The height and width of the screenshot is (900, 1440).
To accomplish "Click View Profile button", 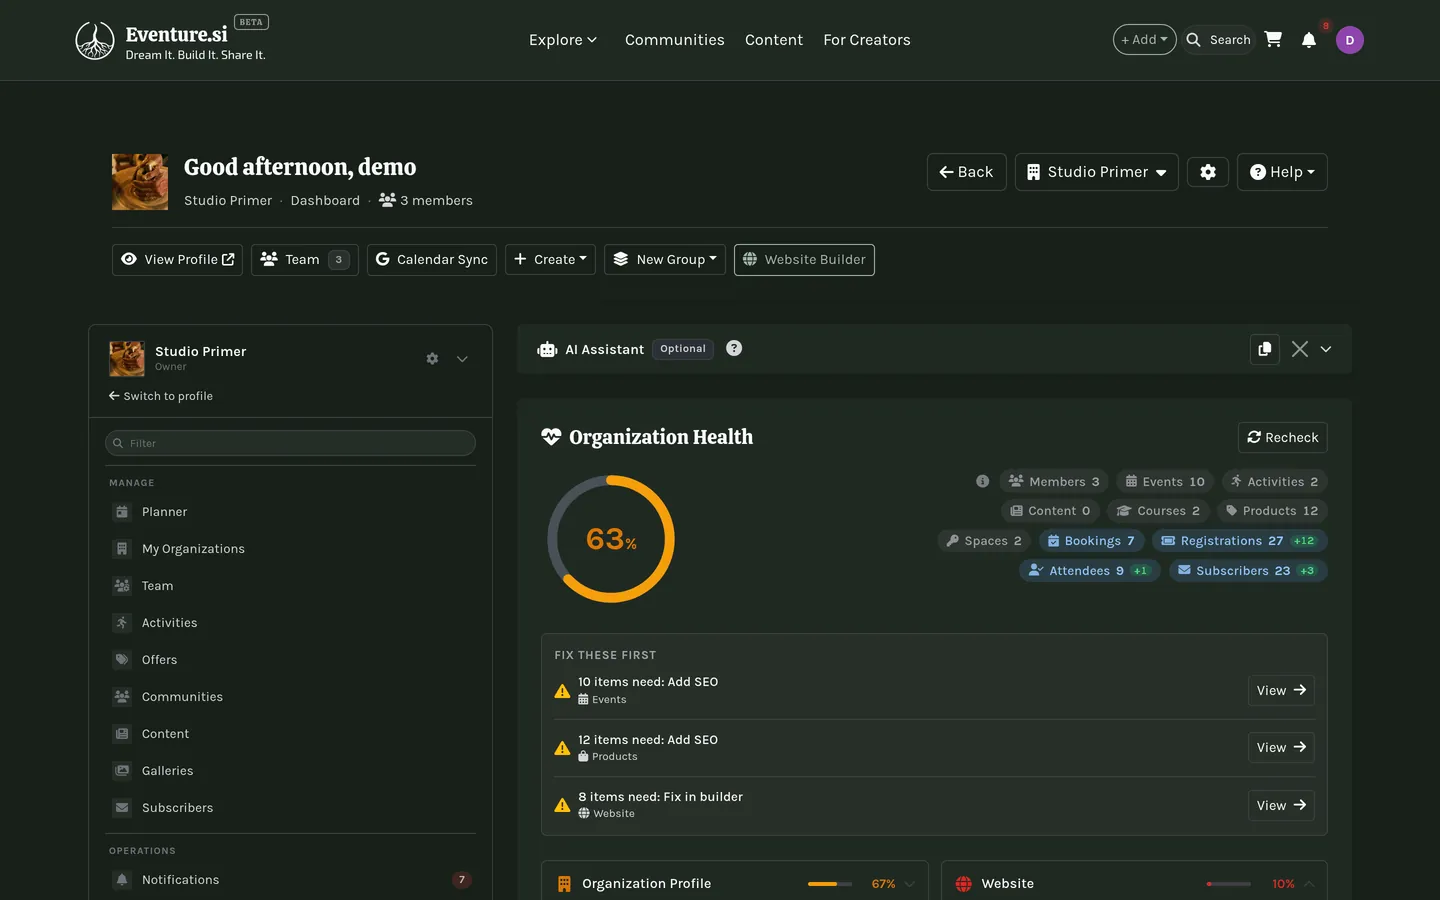I will 177,260.
